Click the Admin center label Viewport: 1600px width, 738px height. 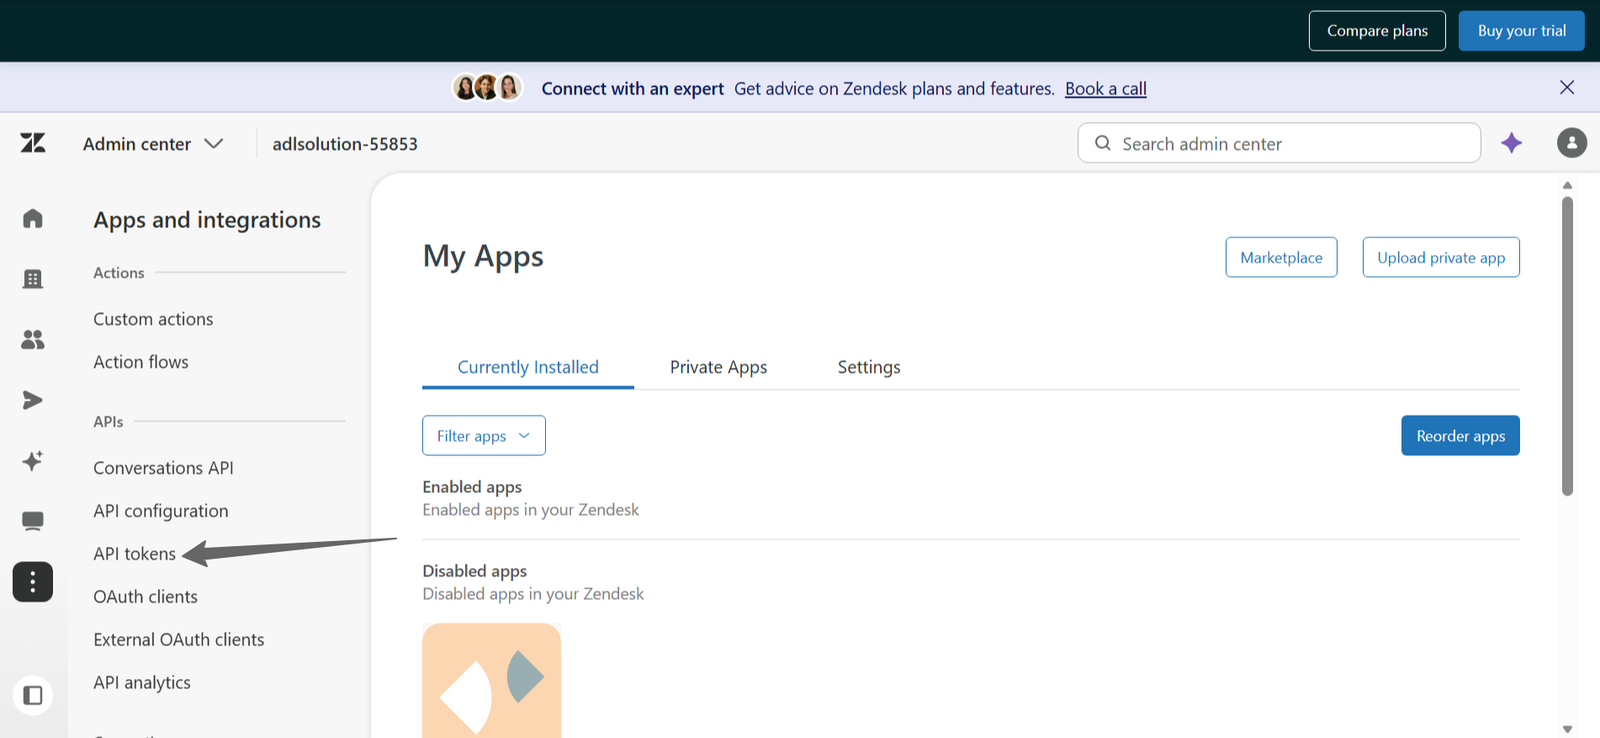point(137,144)
